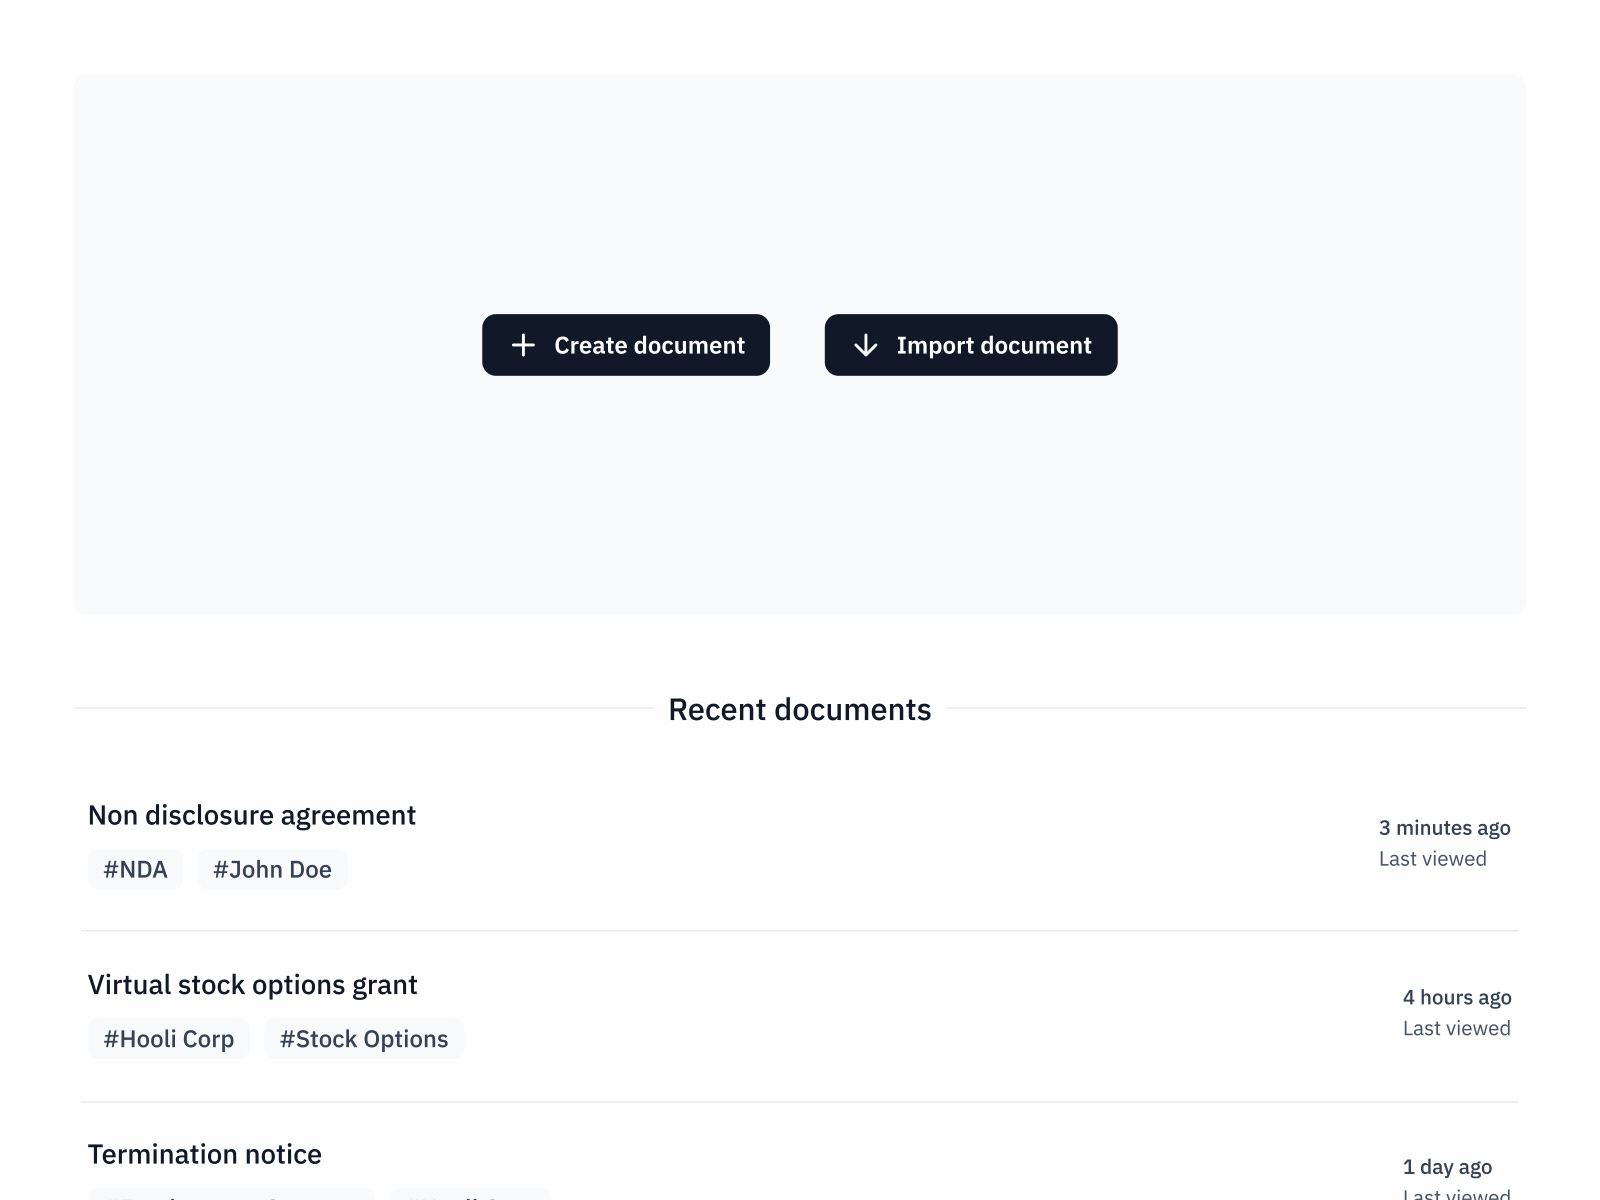Open the Virtual stock options grant document

coord(252,985)
